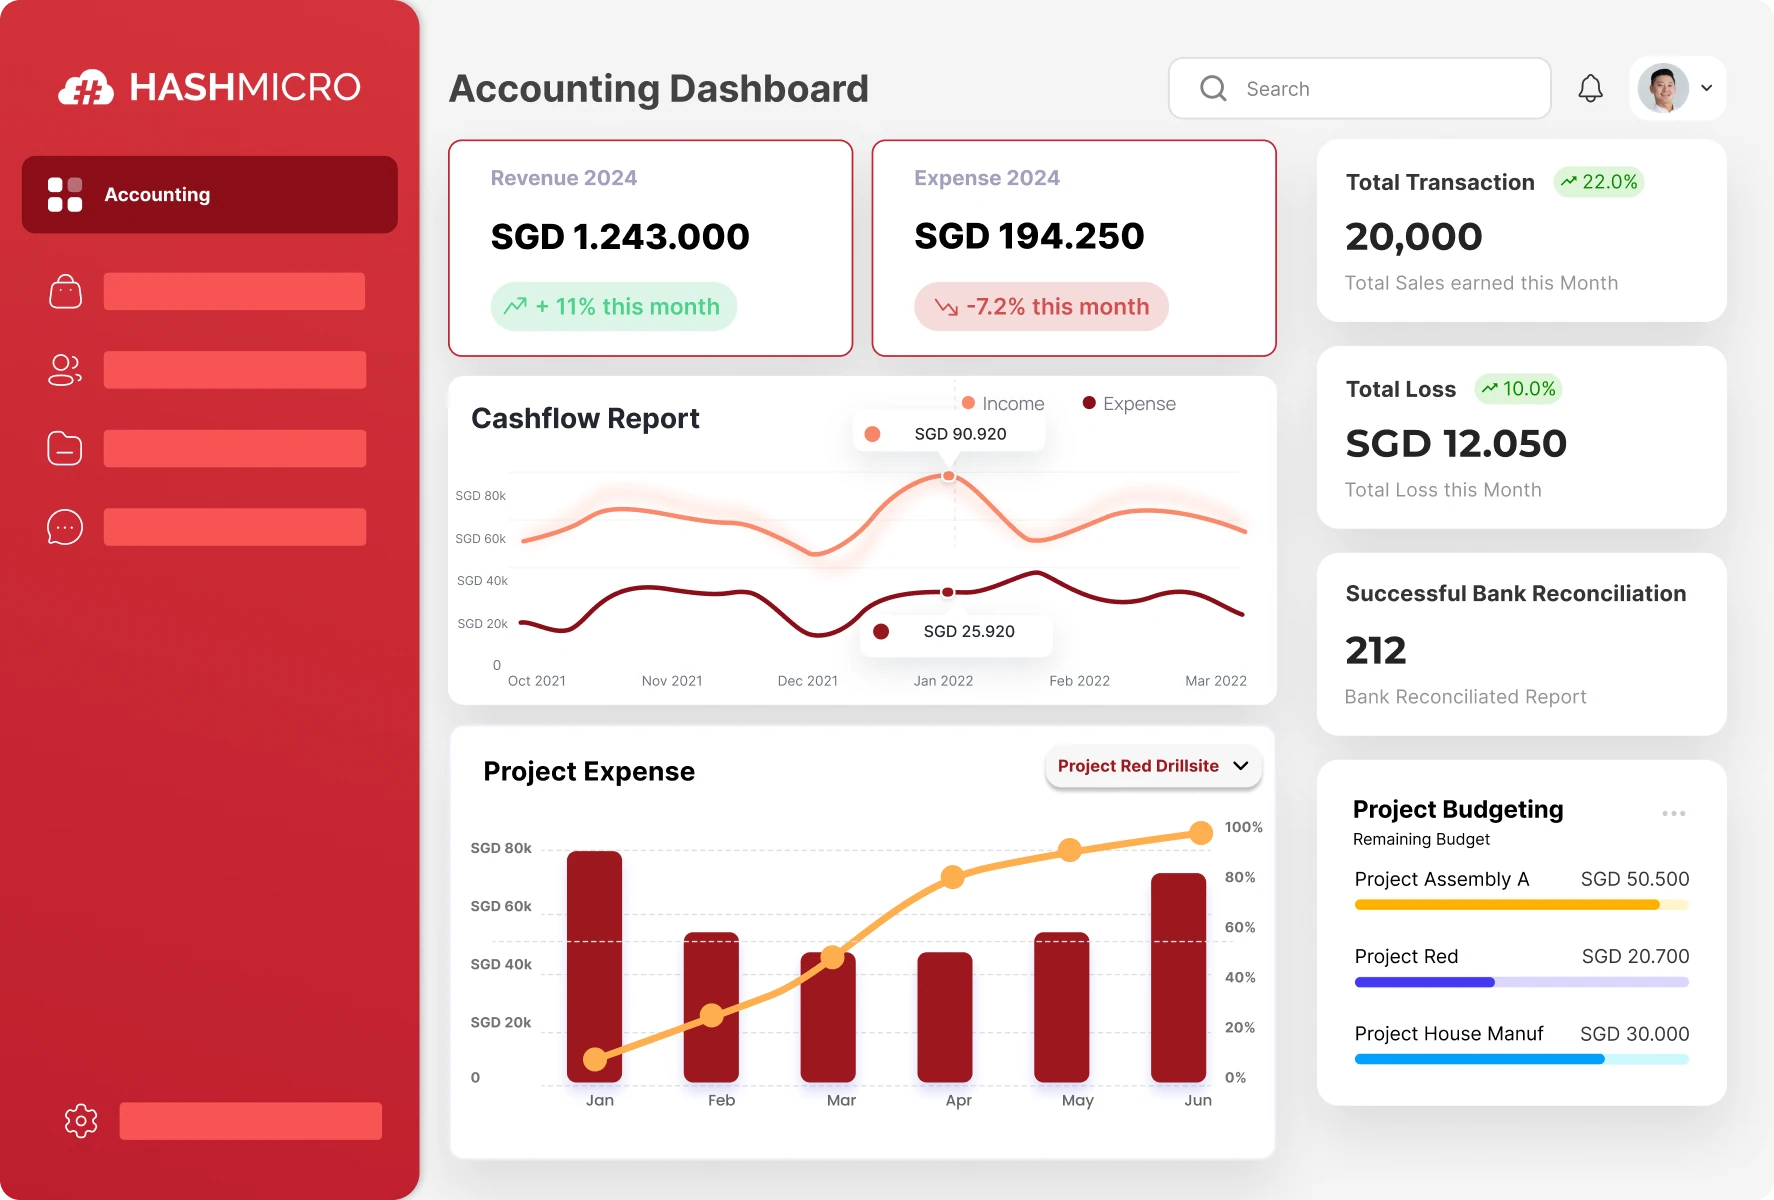Open Project Budgeting three-dot options
This screenshot has height=1200, width=1774.
pos(1673,813)
